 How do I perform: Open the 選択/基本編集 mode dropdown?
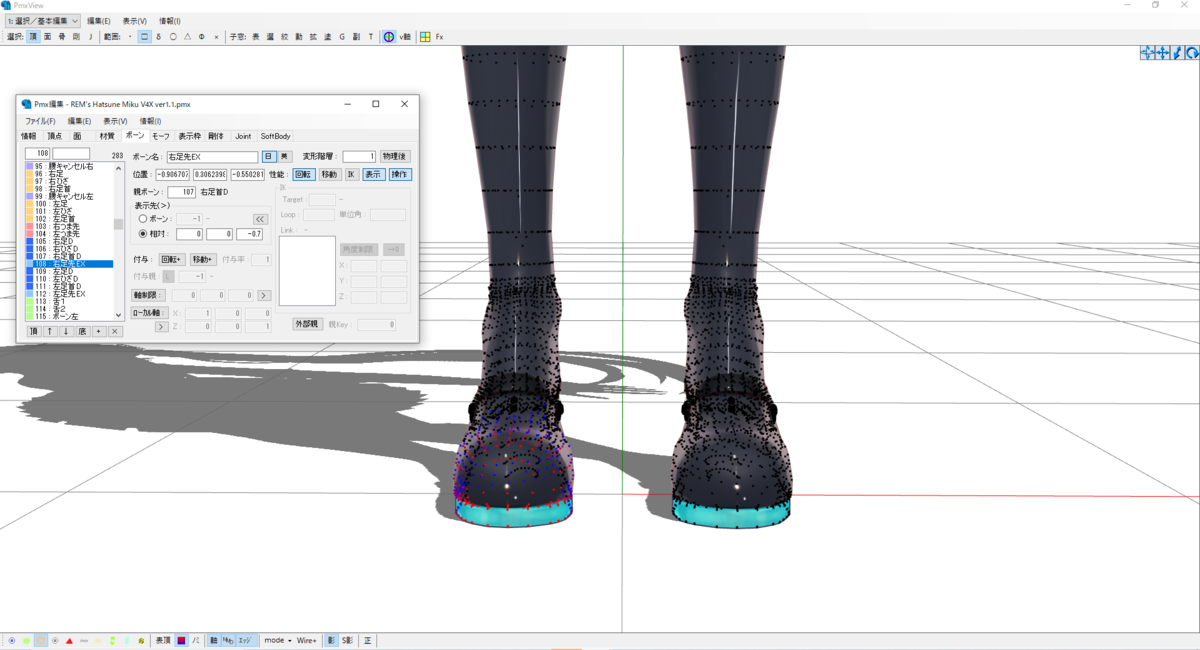point(43,20)
